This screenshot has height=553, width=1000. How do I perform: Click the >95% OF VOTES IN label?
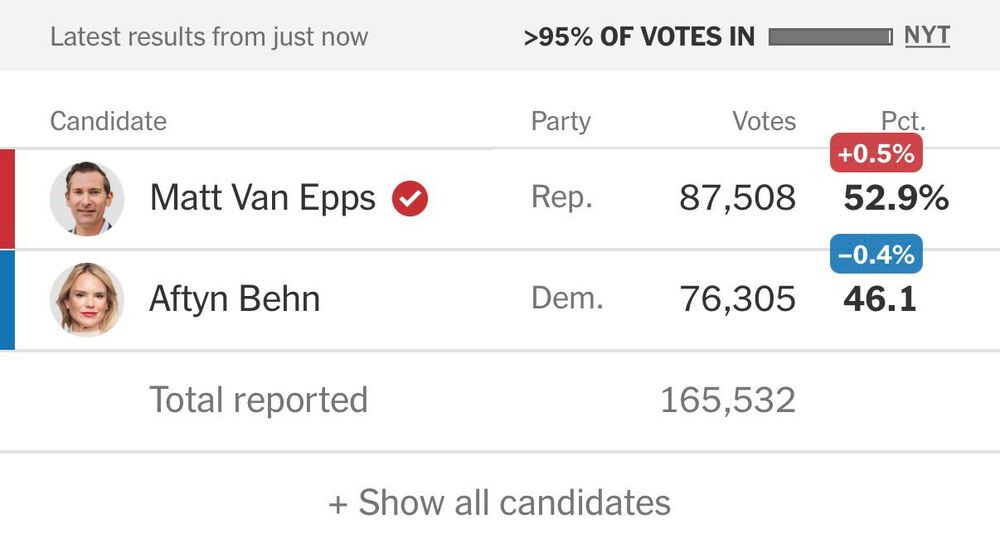tap(639, 38)
